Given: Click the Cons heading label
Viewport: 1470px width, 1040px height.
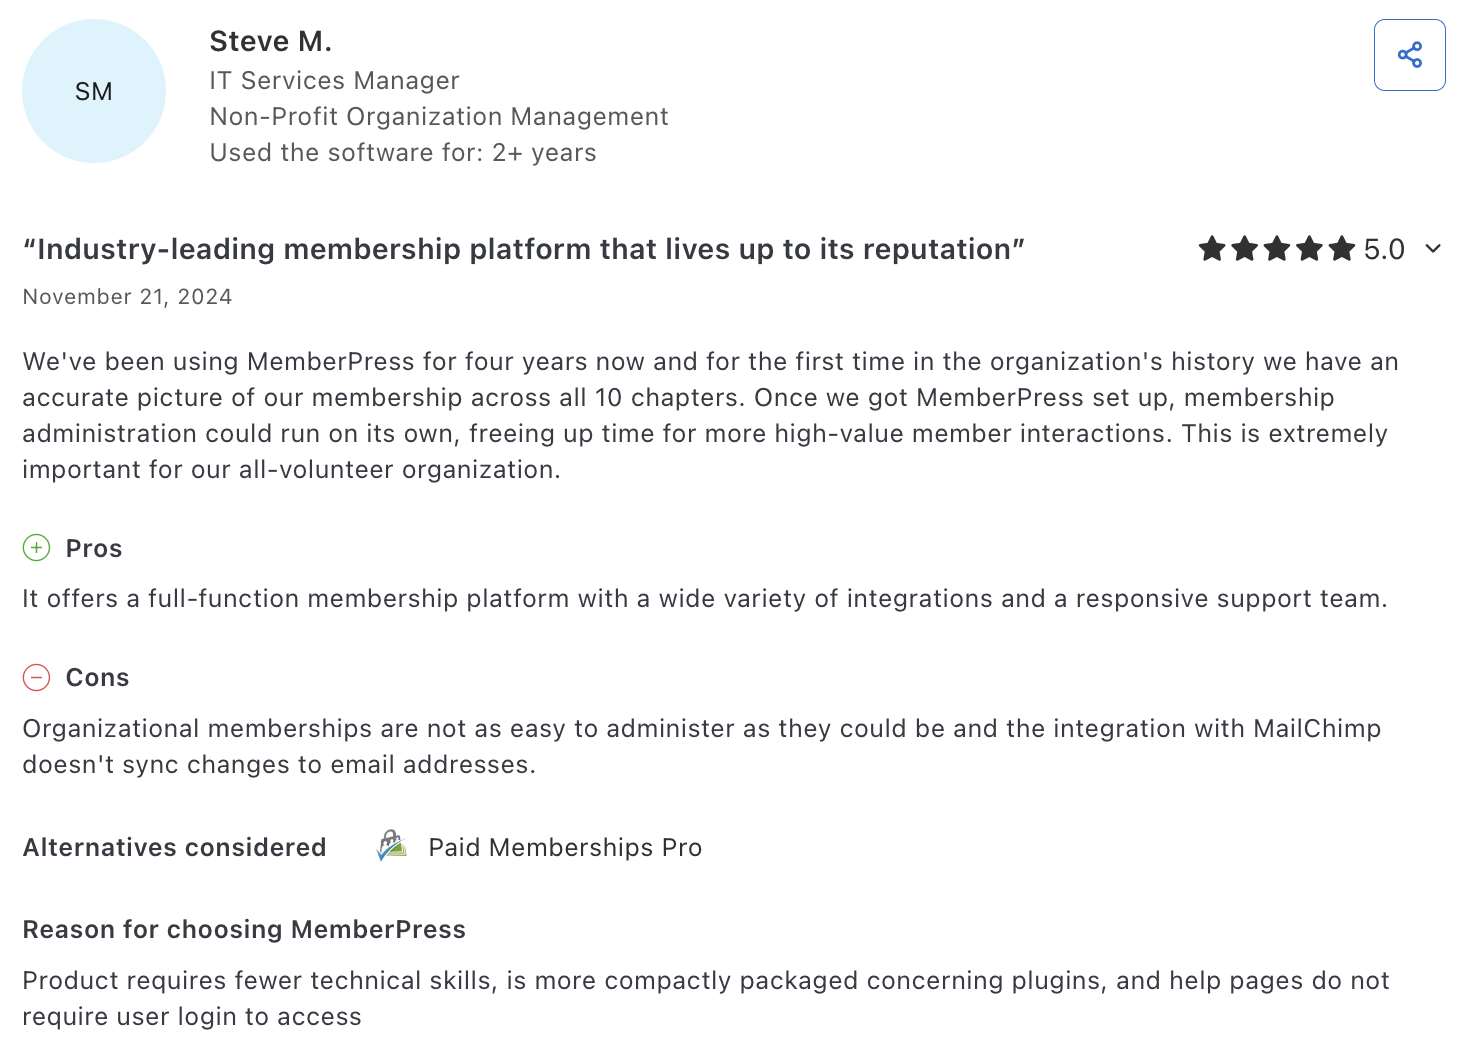Looking at the screenshot, I should pyautogui.click(x=97, y=677).
